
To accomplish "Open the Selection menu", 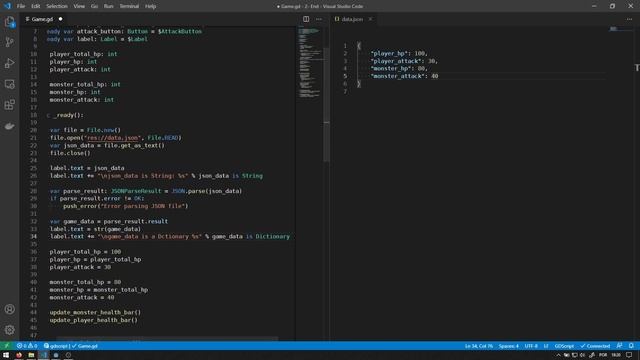I will tap(57, 6).
